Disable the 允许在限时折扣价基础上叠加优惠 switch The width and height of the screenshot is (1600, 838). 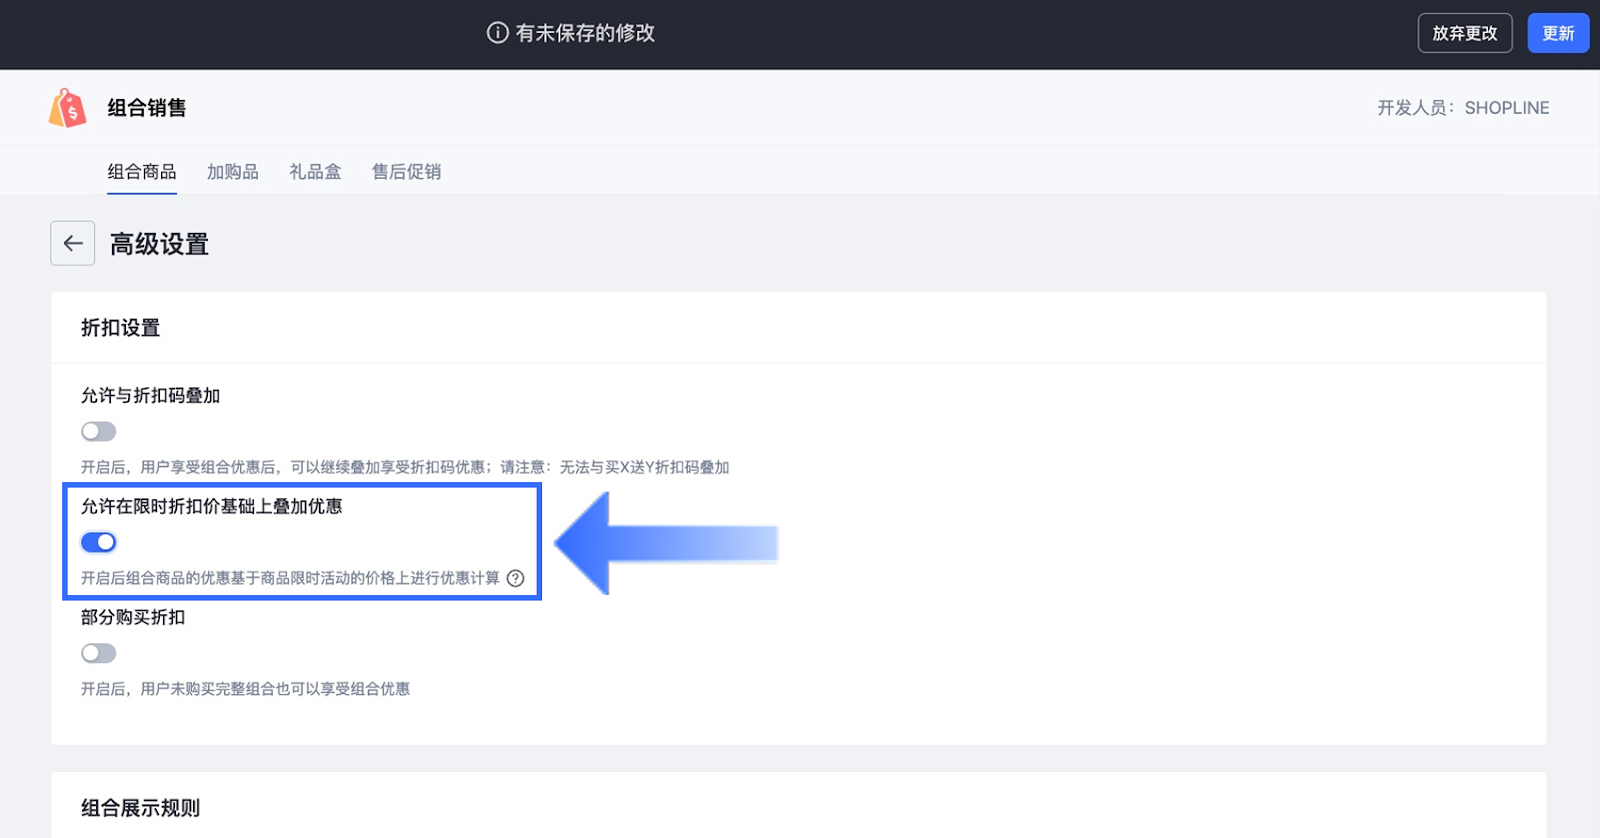pyautogui.click(x=99, y=542)
